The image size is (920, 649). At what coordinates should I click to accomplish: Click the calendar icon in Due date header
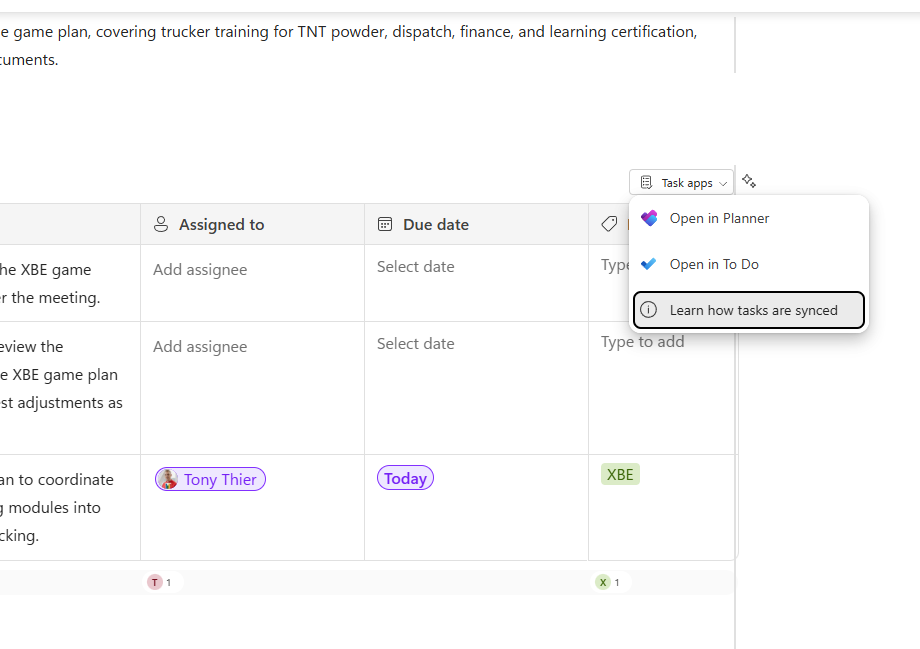[x=385, y=225]
